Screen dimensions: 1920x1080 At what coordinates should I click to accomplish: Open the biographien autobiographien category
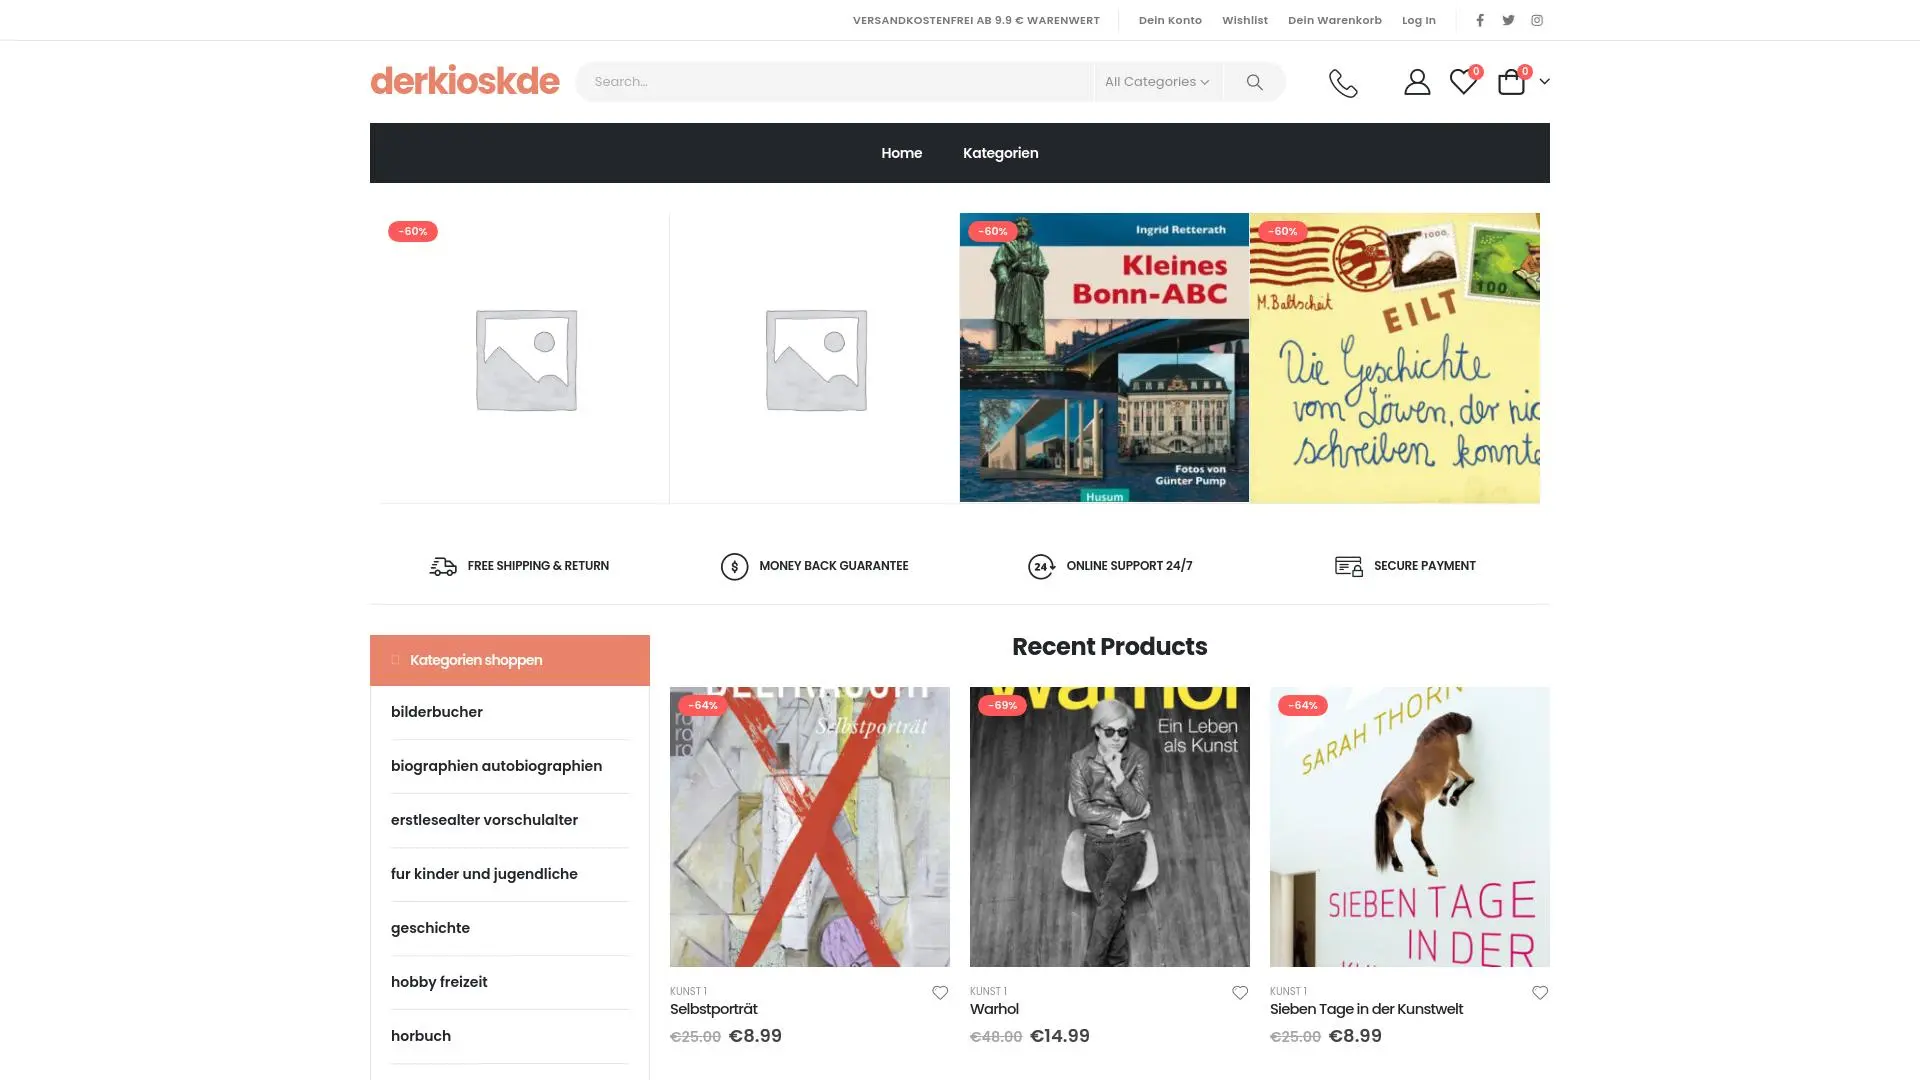coord(496,766)
